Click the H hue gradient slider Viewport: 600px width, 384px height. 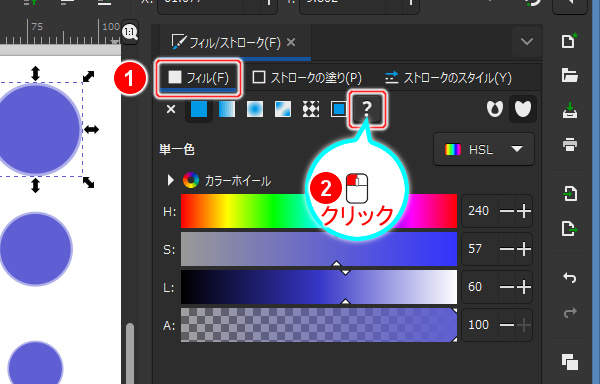[319, 211]
